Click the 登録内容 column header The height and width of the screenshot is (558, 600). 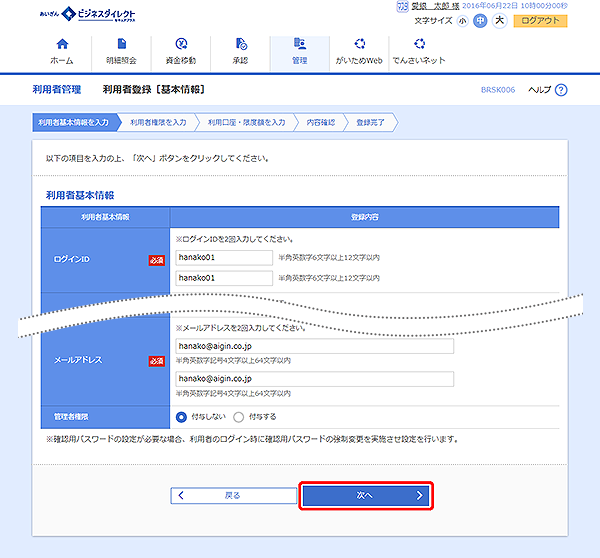365,217
